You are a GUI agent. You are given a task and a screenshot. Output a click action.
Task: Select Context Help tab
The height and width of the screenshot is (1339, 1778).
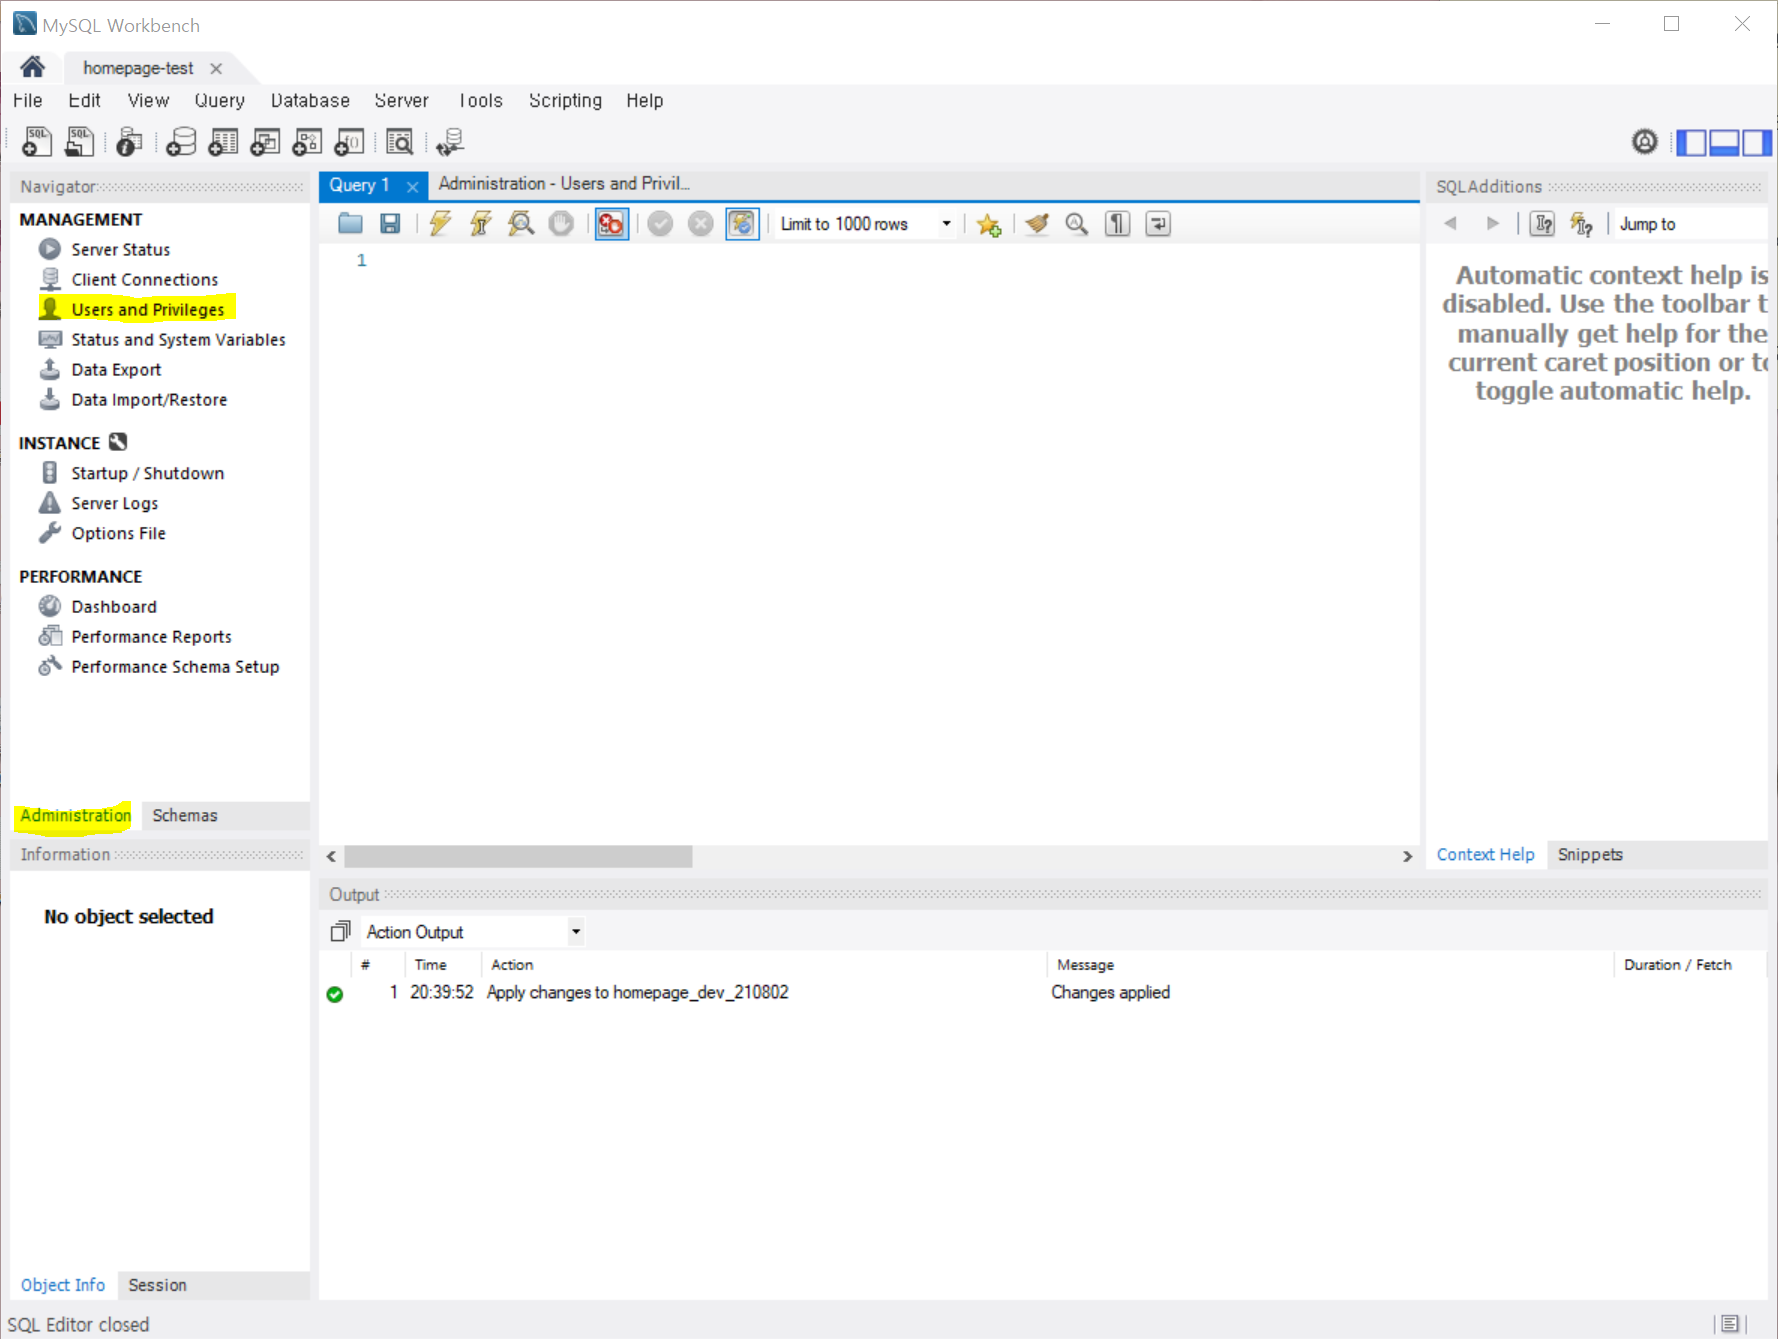1485,854
